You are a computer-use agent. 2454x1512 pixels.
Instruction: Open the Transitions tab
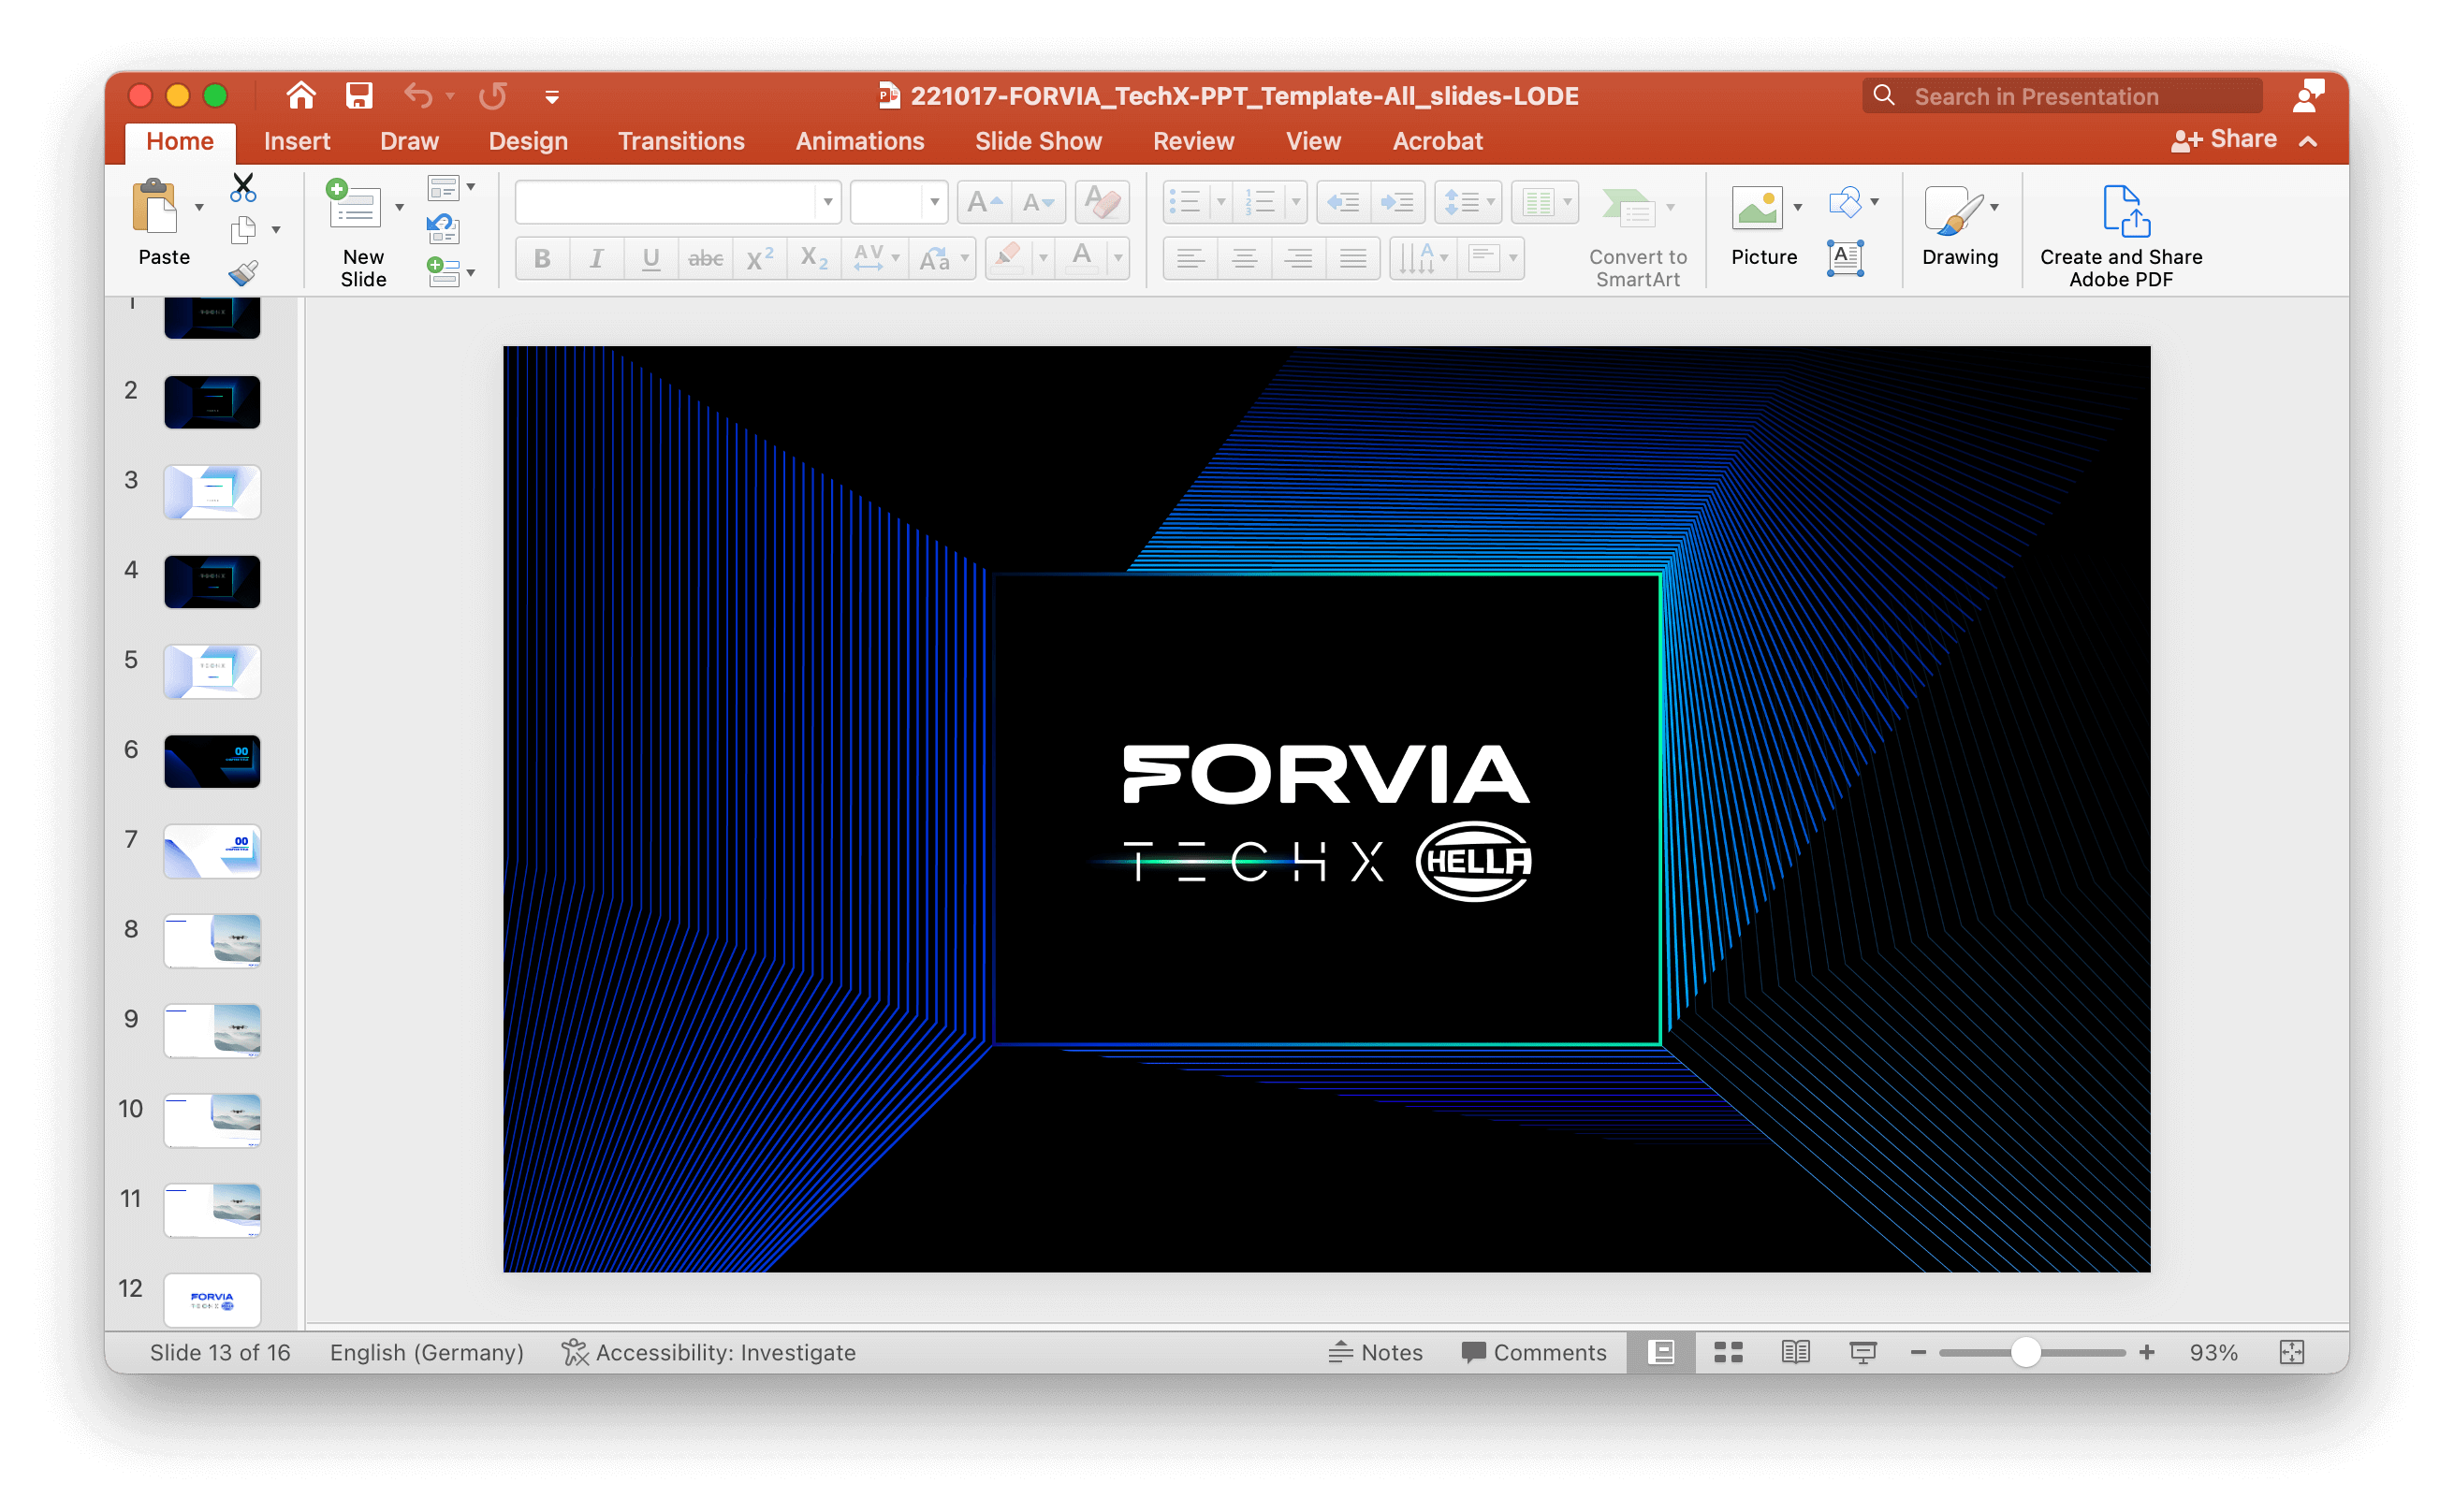(x=681, y=141)
